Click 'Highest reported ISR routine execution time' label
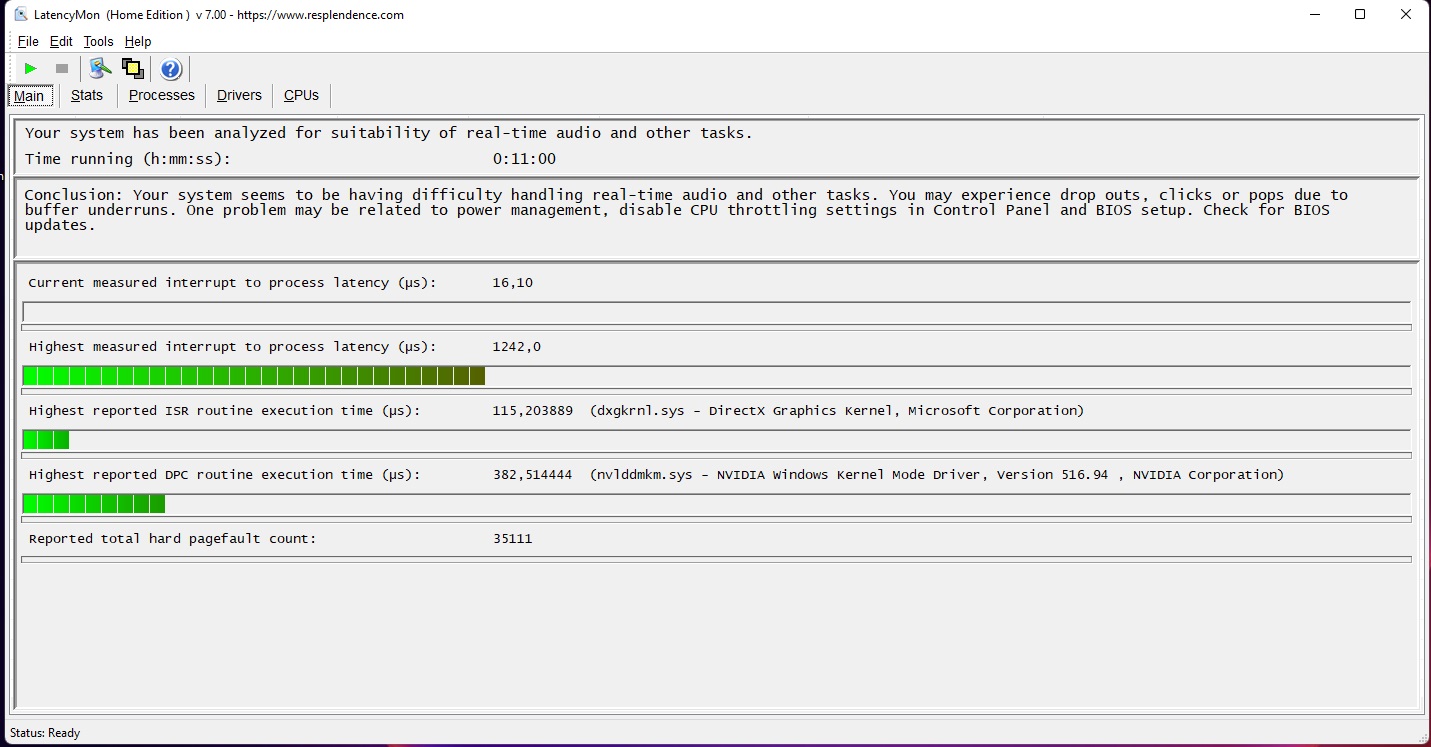This screenshot has height=747, width=1431. coord(225,411)
